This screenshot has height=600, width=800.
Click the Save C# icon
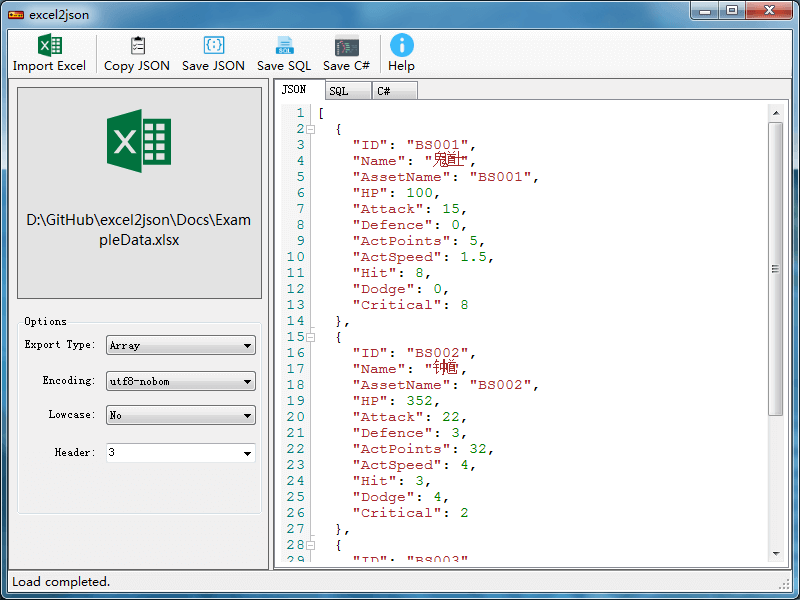click(x=346, y=46)
